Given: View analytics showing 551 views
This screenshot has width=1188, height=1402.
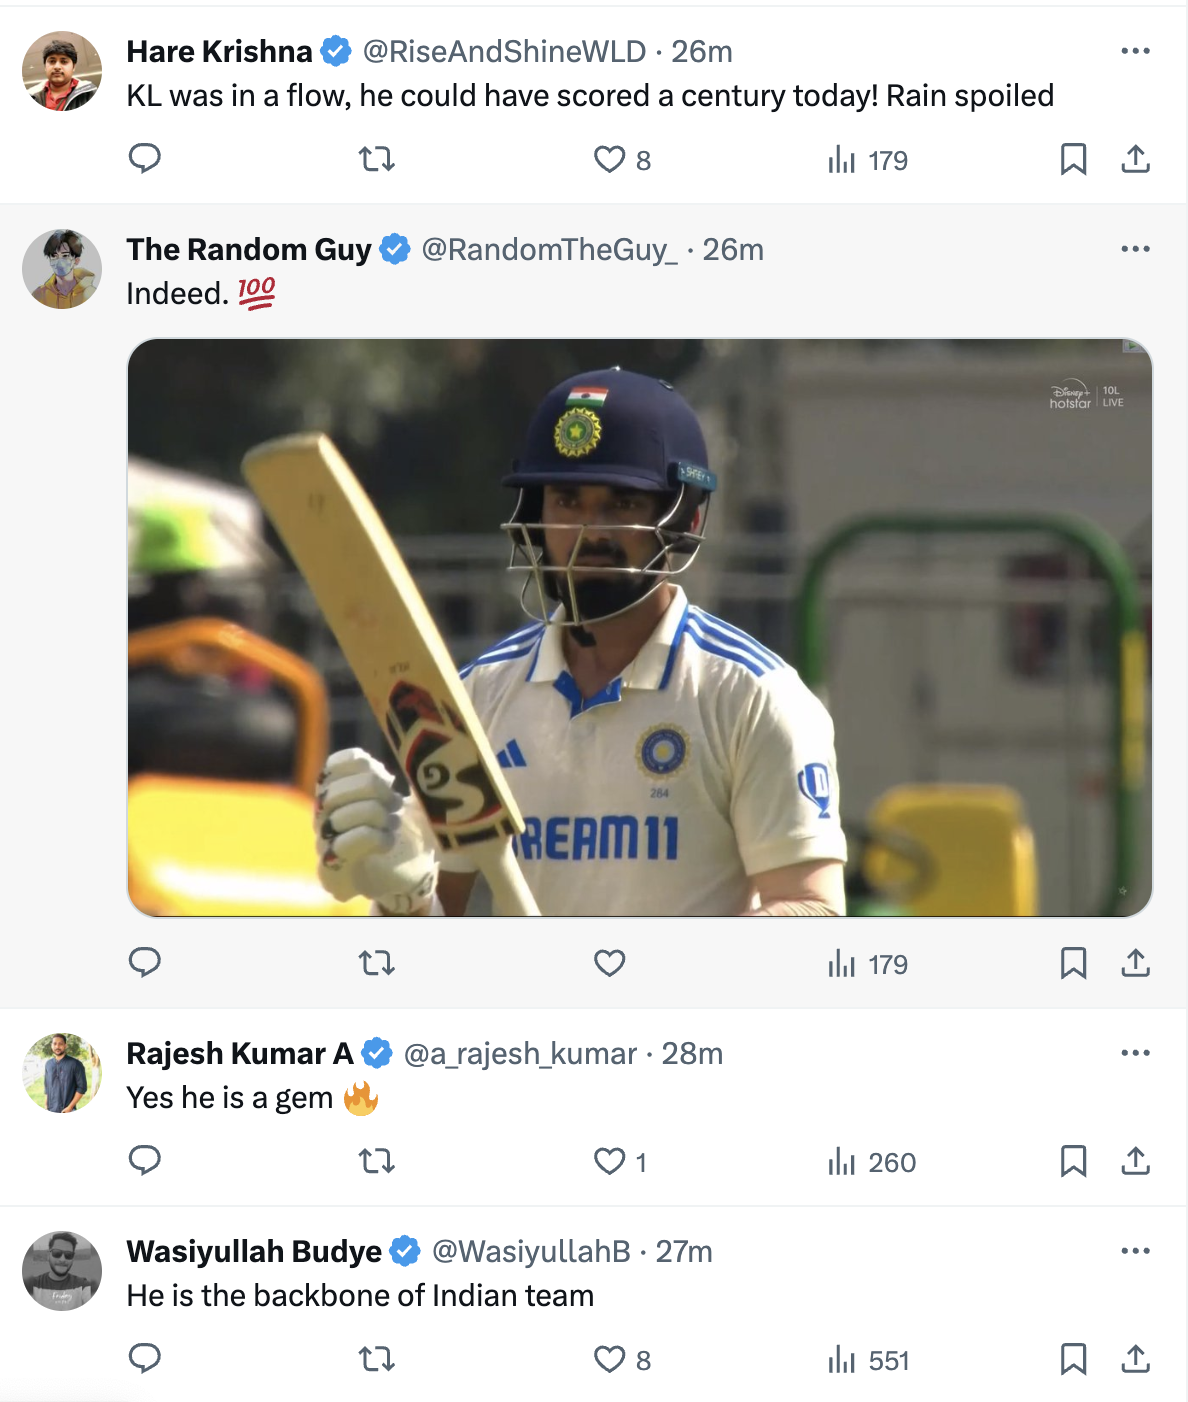Looking at the screenshot, I should pos(868,1360).
